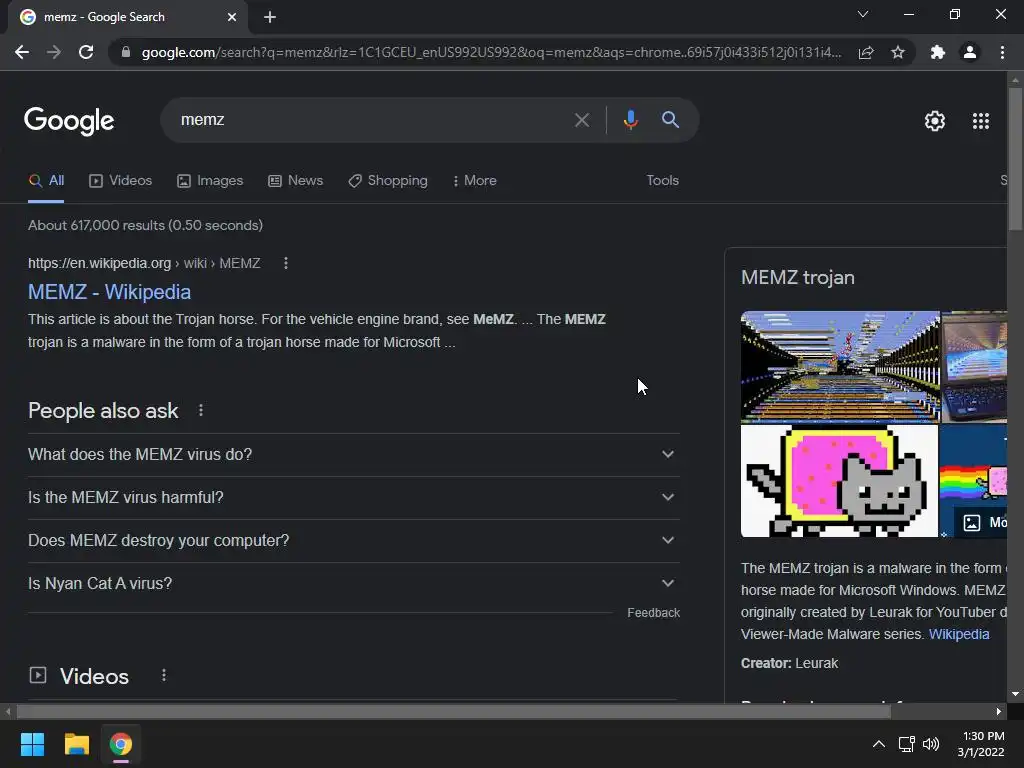Image resolution: width=1024 pixels, height=768 pixels.
Task: Click the scroll down arrow
Action: pos(1015,694)
